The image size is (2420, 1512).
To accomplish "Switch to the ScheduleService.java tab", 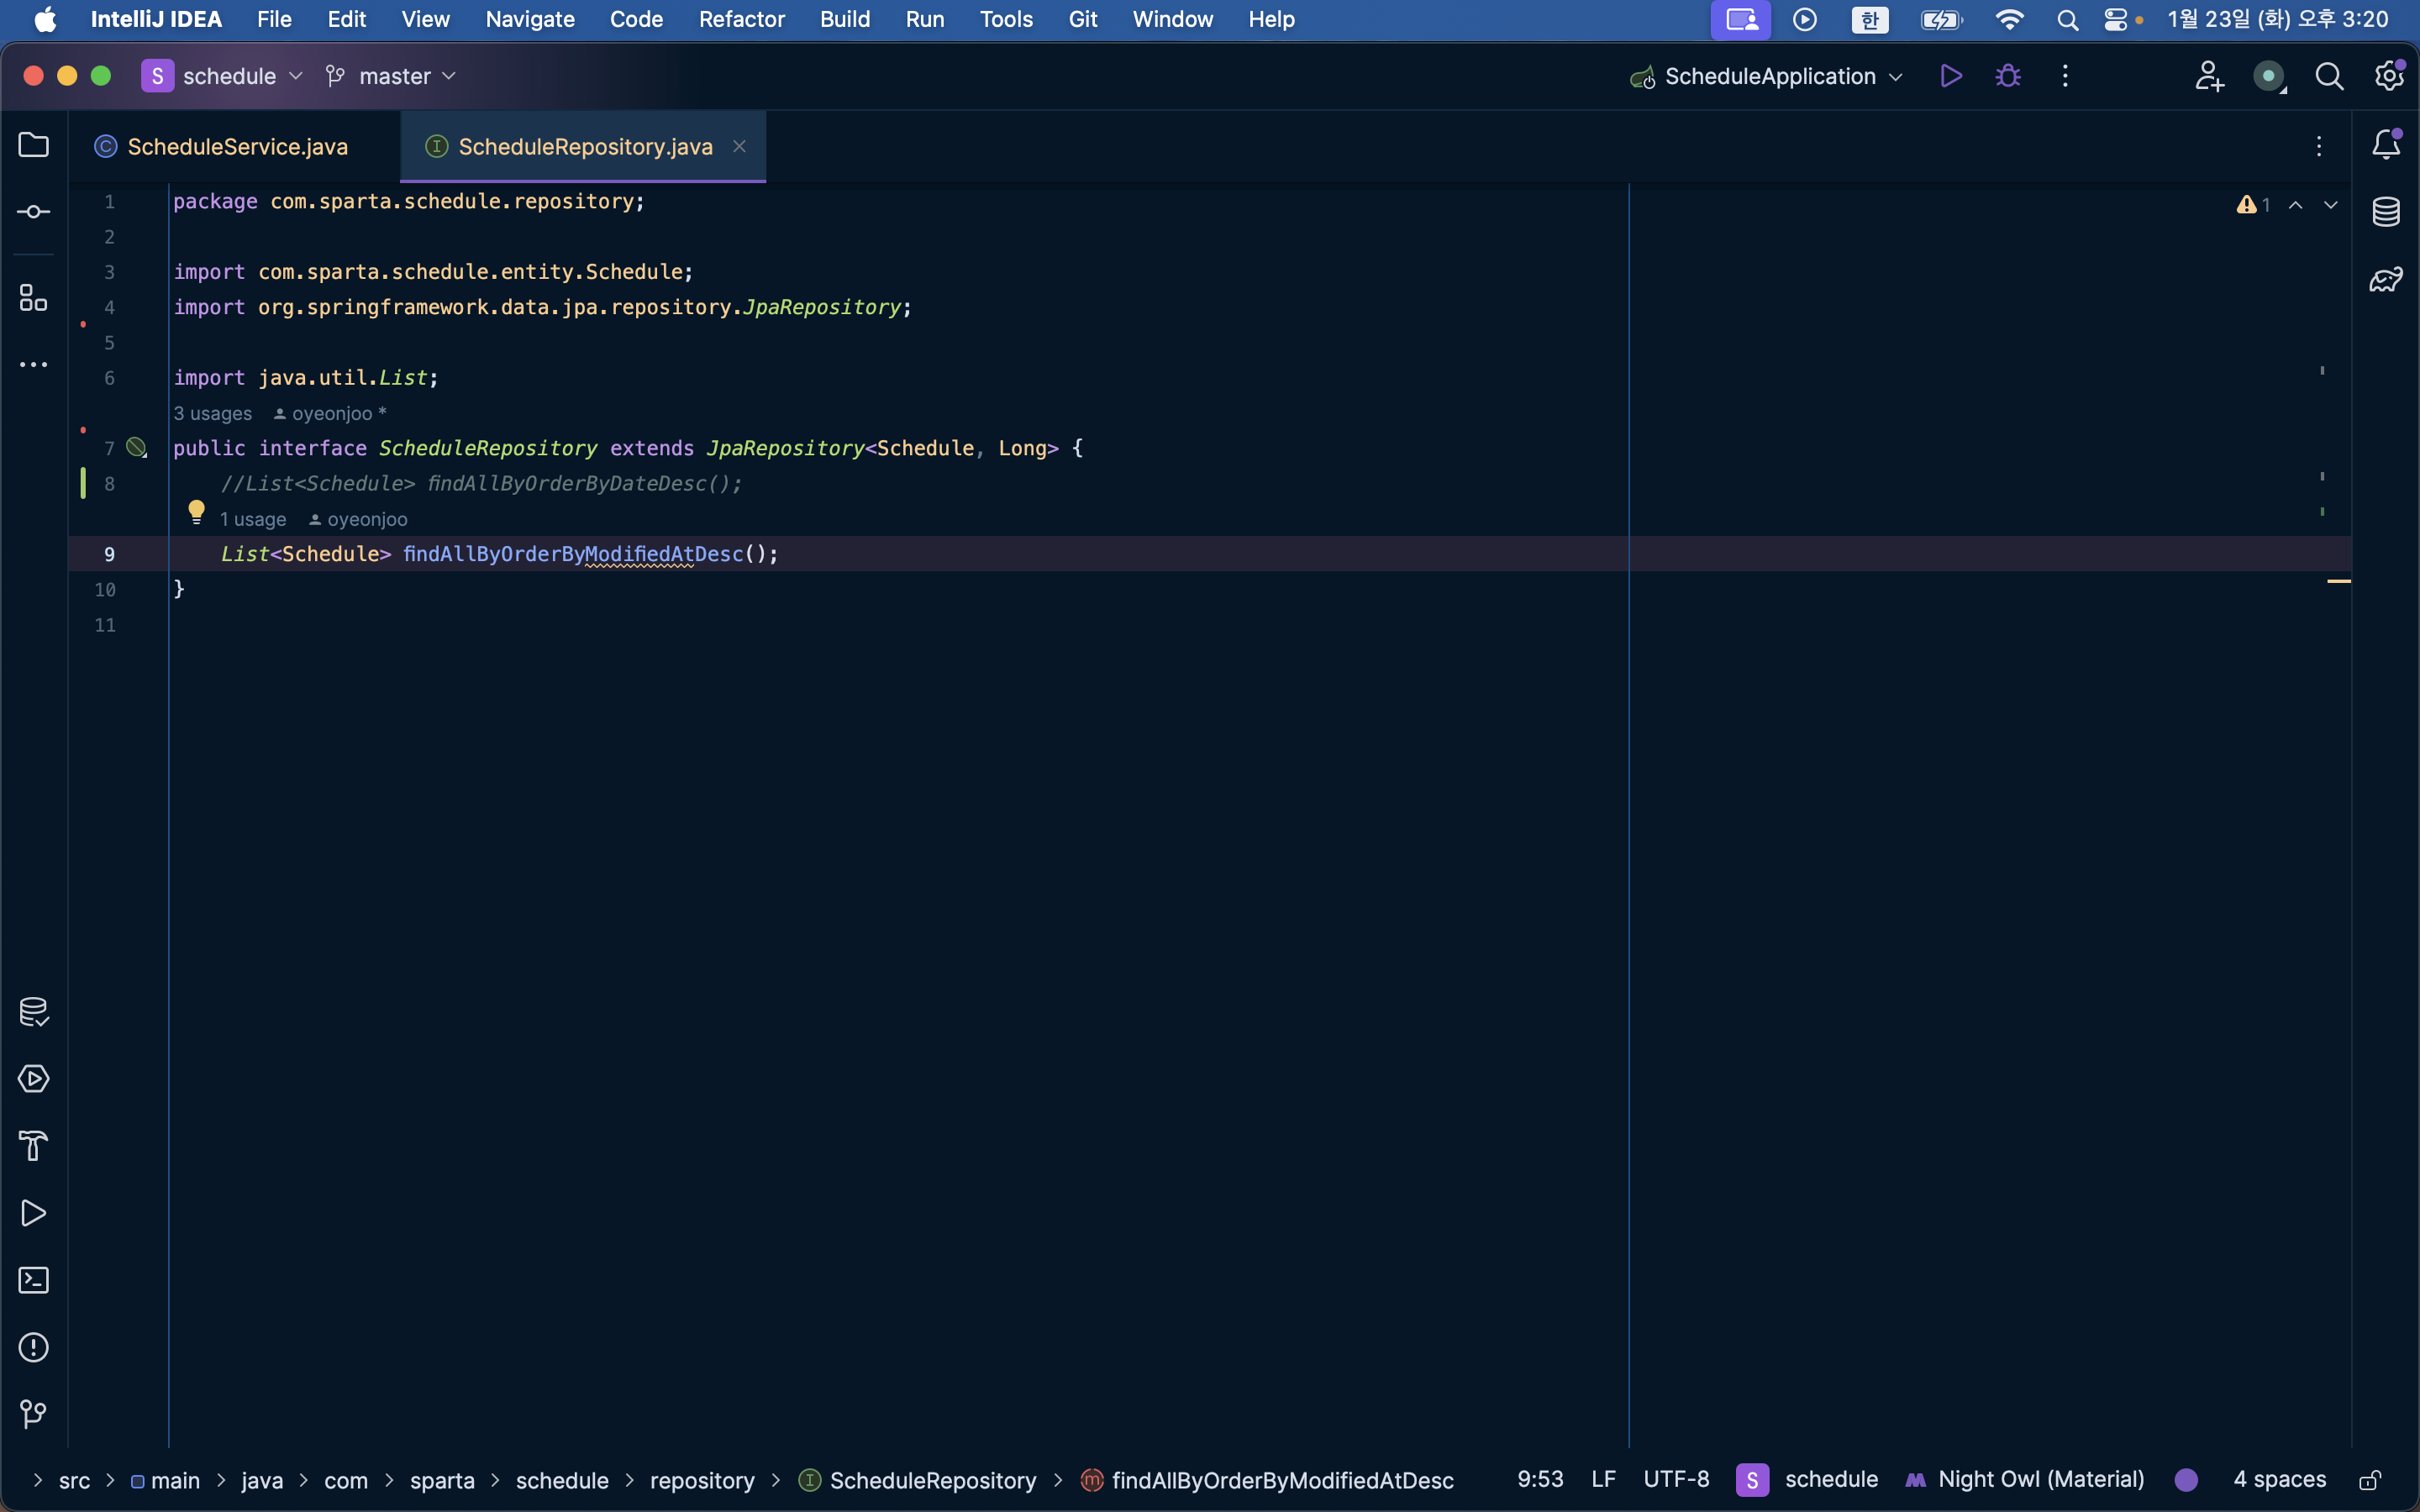I will point(236,147).
